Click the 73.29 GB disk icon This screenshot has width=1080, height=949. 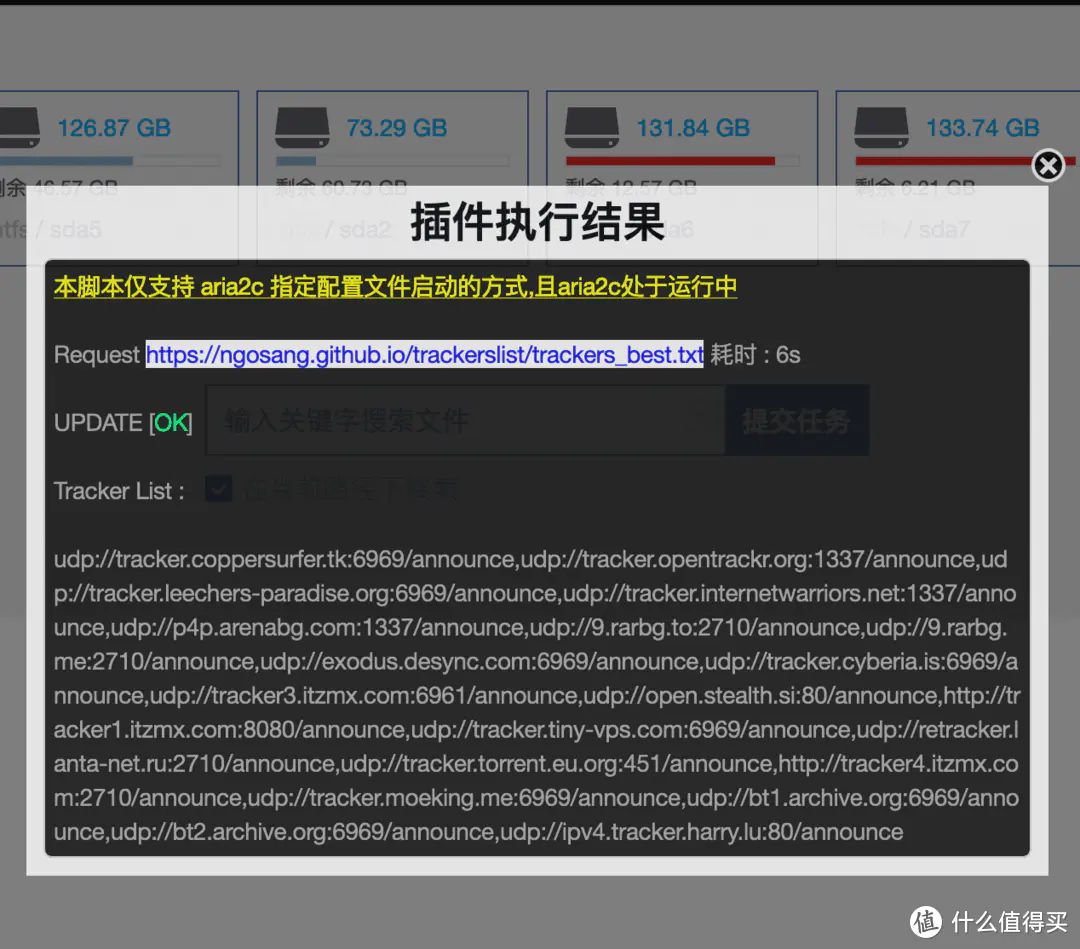(x=302, y=127)
